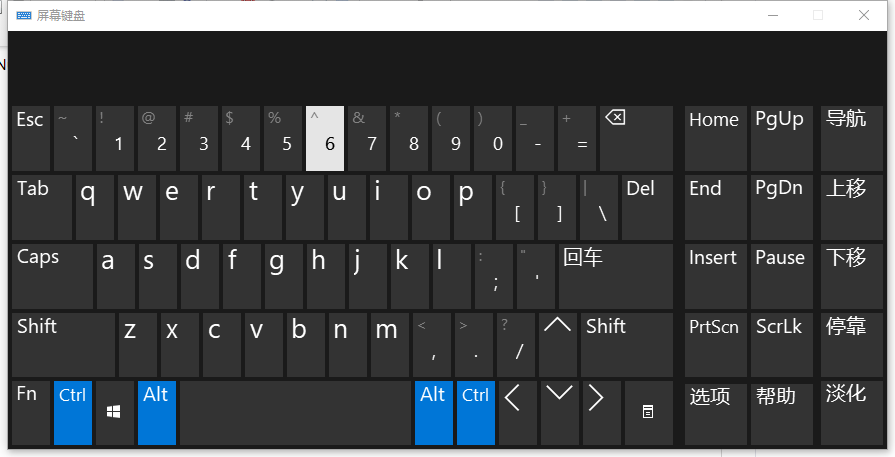Release the right Alt key

(434, 412)
